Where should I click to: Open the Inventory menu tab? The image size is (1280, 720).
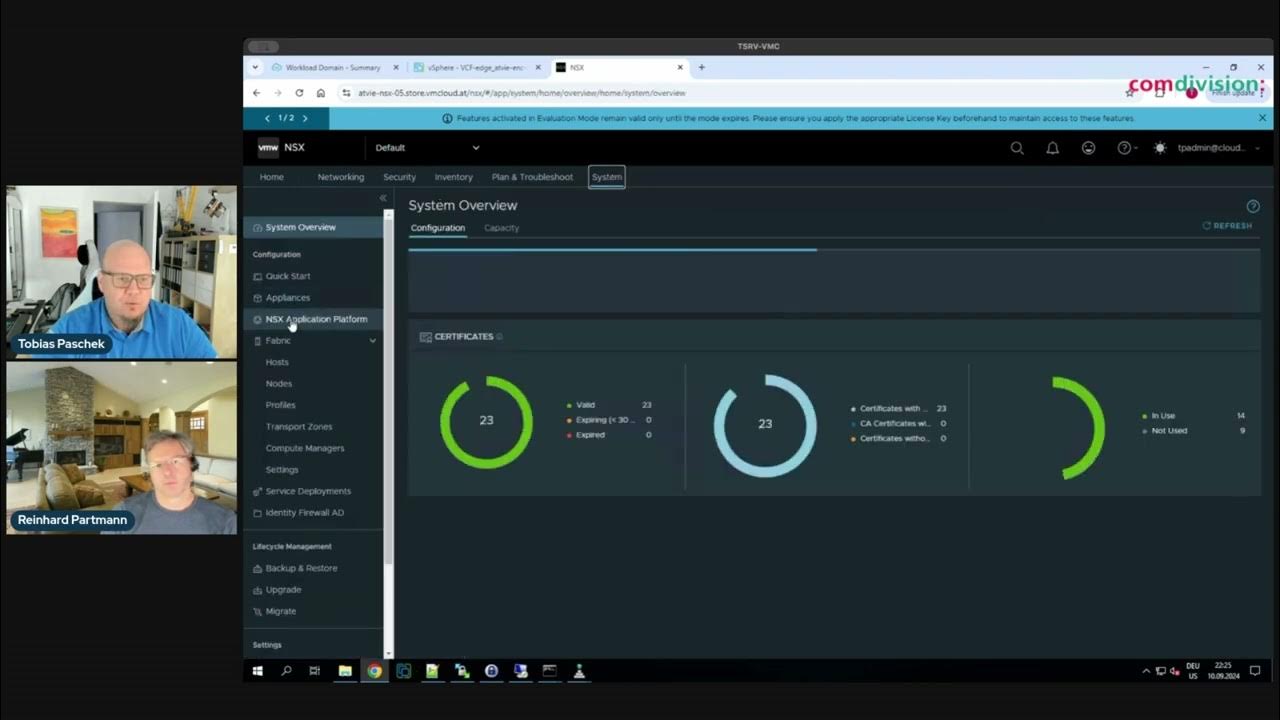454,177
